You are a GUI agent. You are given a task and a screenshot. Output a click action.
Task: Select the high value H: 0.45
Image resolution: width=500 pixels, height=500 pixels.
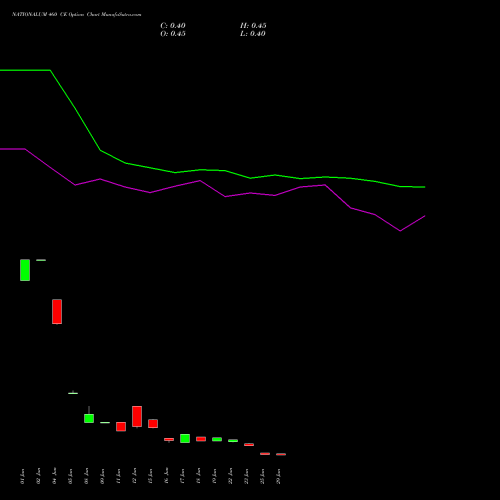click(253, 26)
